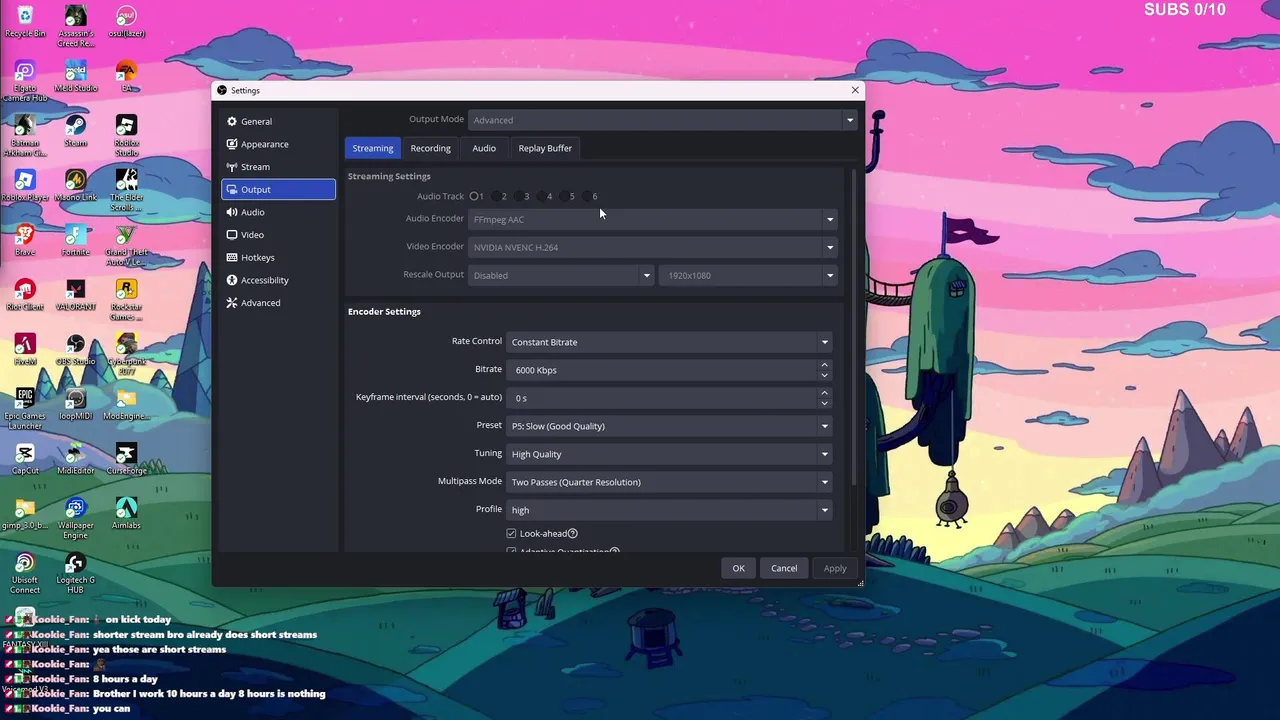
Task: Open Appearance settings in the sidebar
Action: pyautogui.click(x=278, y=144)
